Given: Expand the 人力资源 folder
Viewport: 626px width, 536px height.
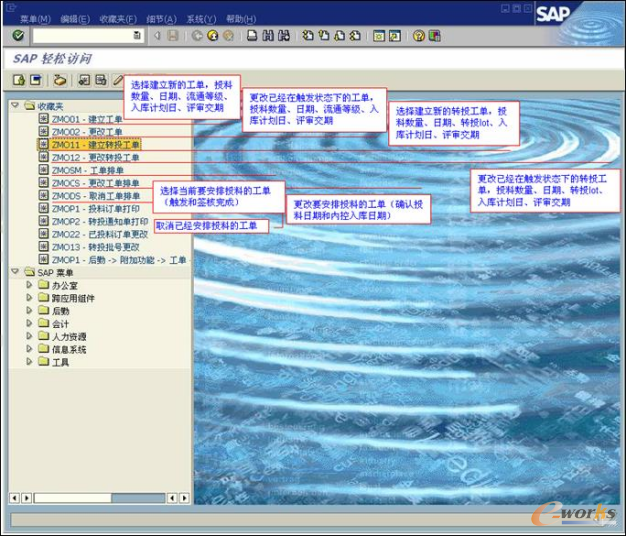Looking at the screenshot, I should click(29, 336).
